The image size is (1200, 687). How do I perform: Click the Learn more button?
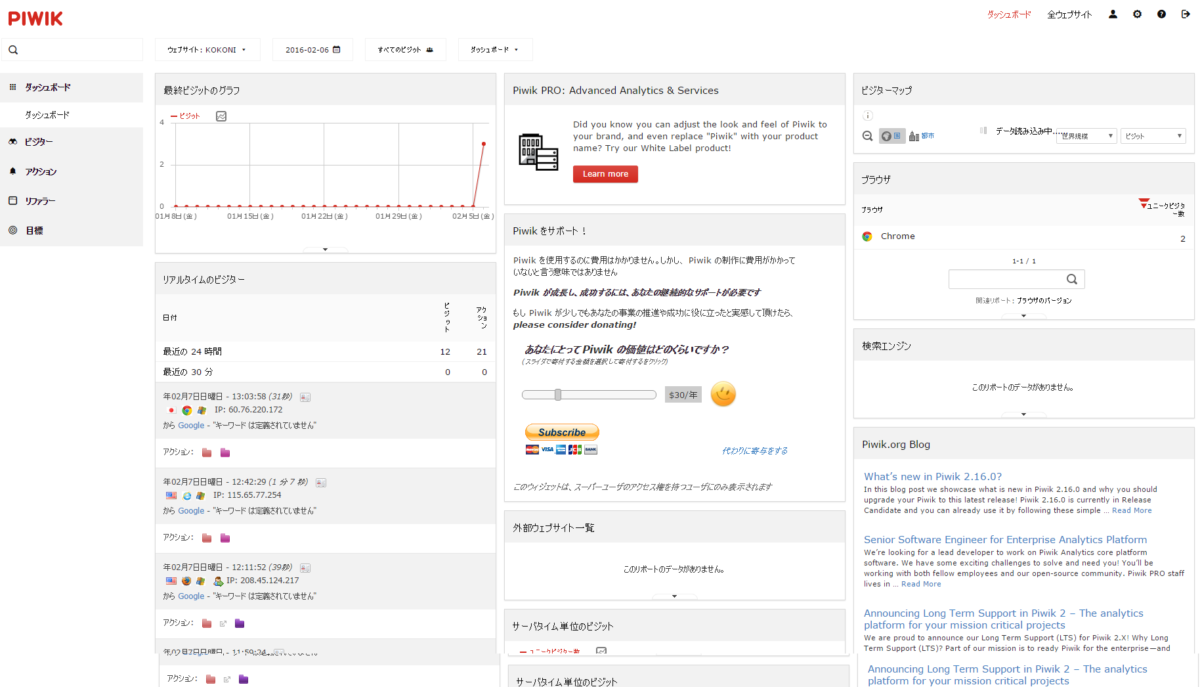pyautogui.click(x=605, y=174)
